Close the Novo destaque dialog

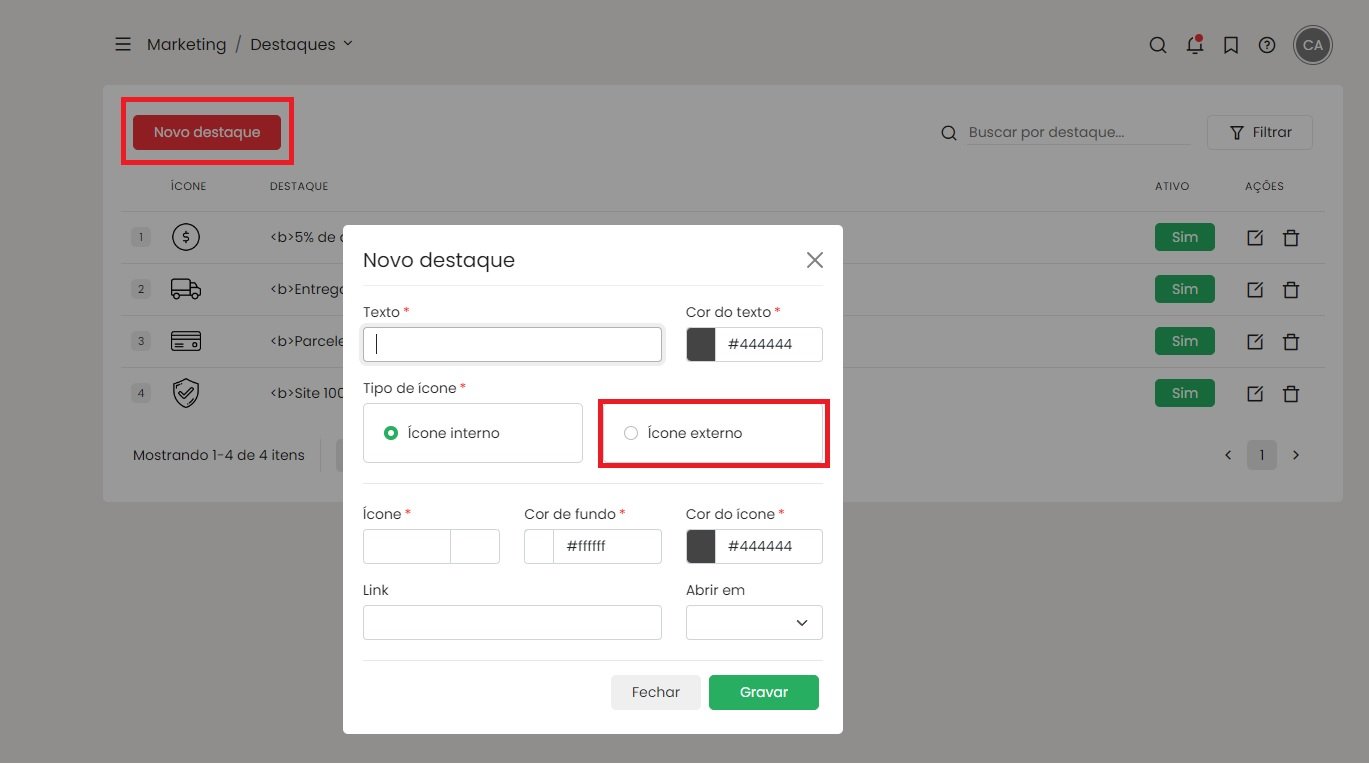pos(815,260)
